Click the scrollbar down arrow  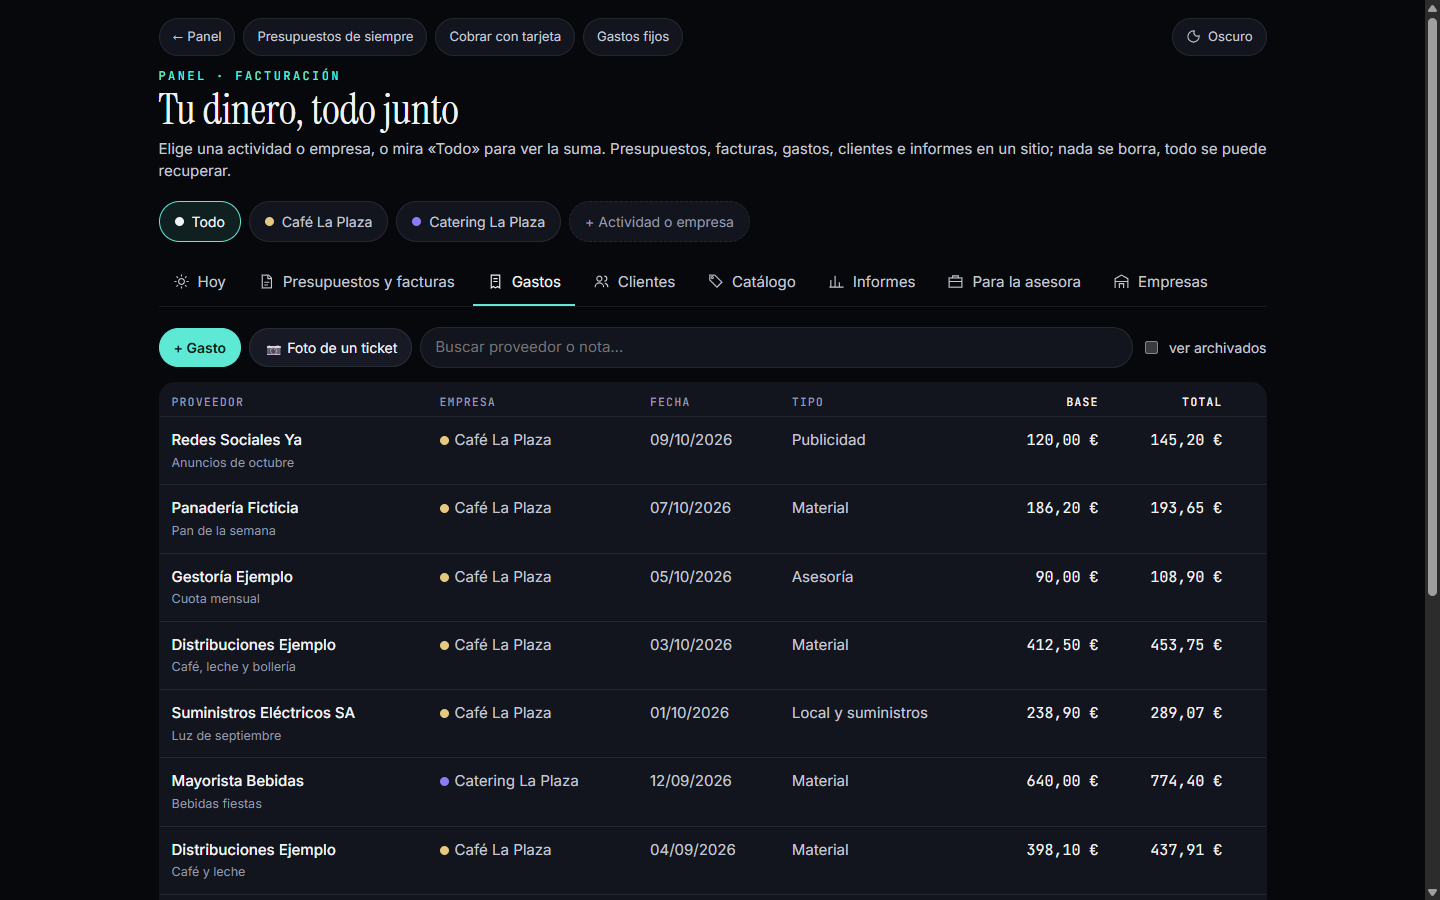1432,892
